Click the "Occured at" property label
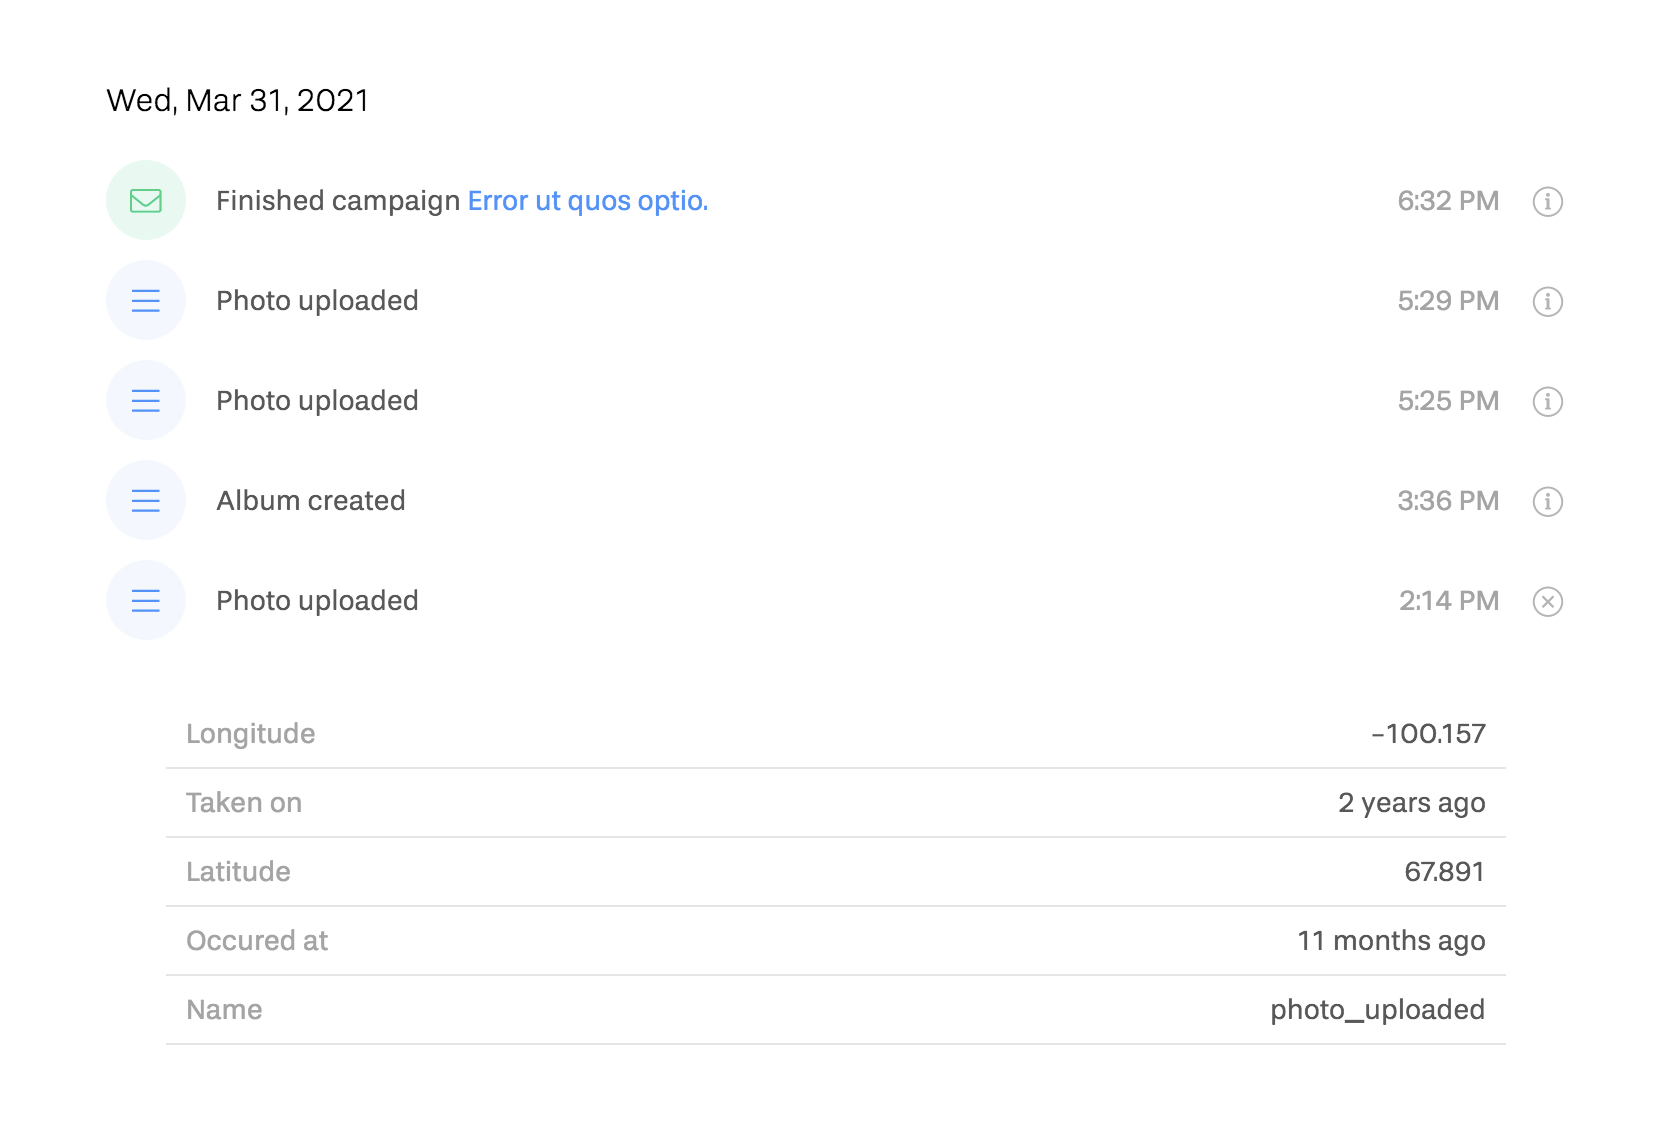 257,941
